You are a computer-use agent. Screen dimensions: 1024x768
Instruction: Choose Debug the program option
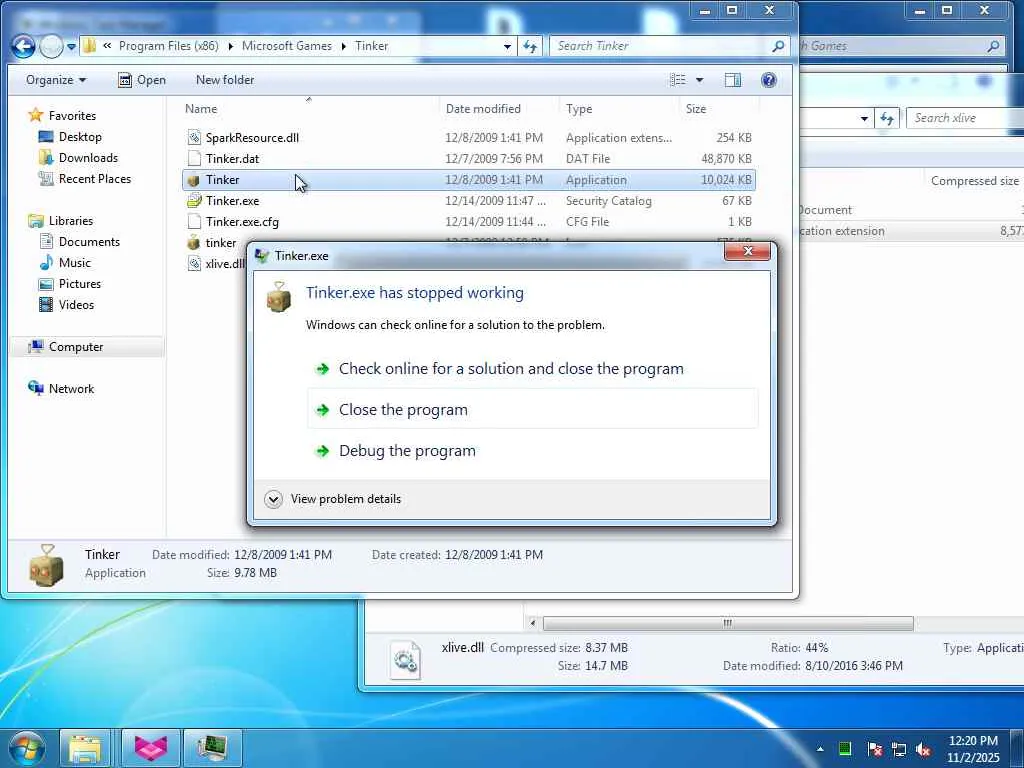(532, 451)
